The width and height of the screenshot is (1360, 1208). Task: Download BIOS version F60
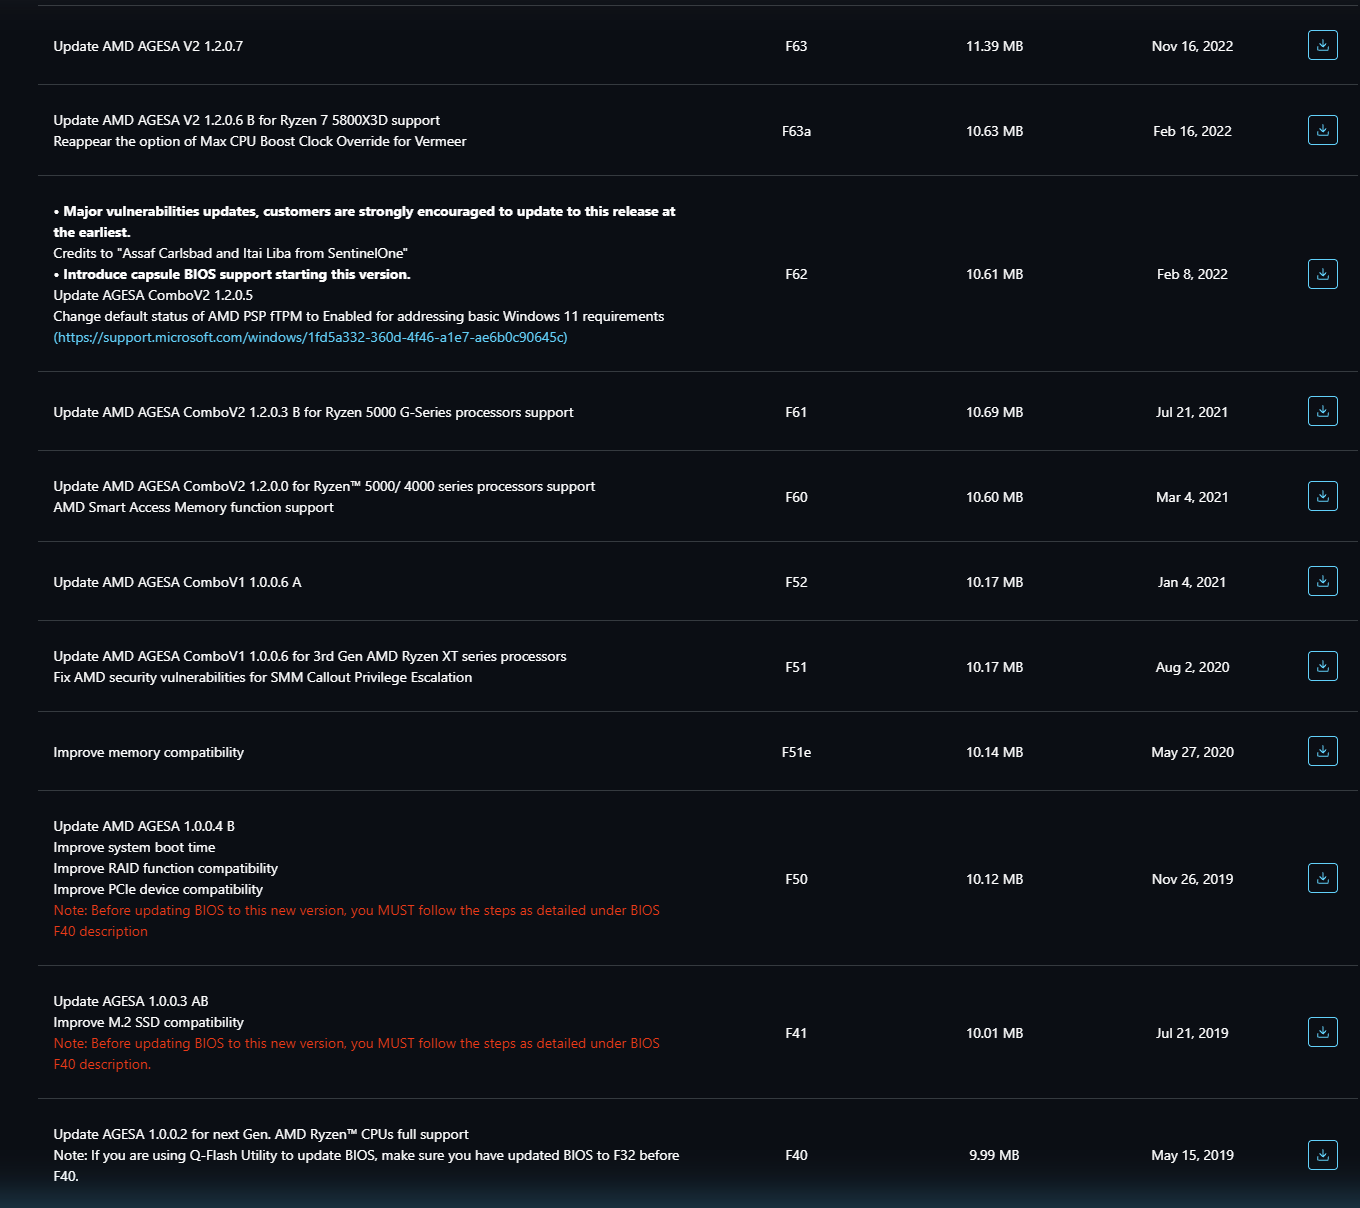[1322, 496]
